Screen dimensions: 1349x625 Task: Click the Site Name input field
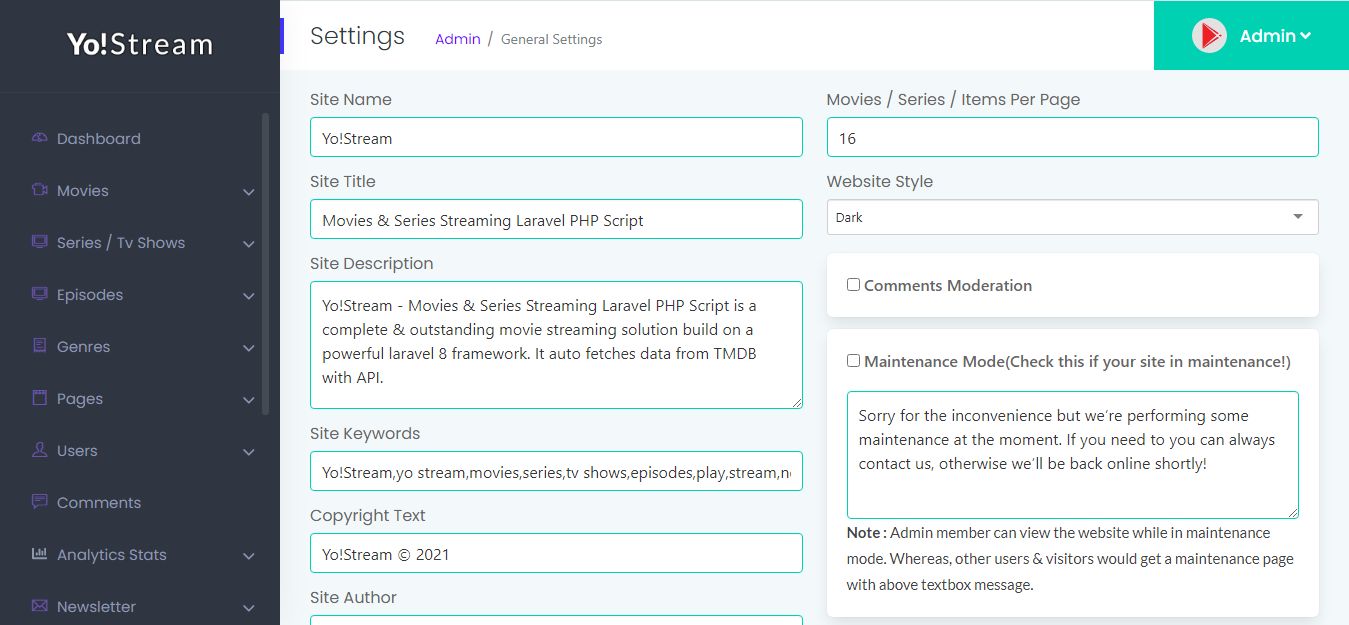556,138
